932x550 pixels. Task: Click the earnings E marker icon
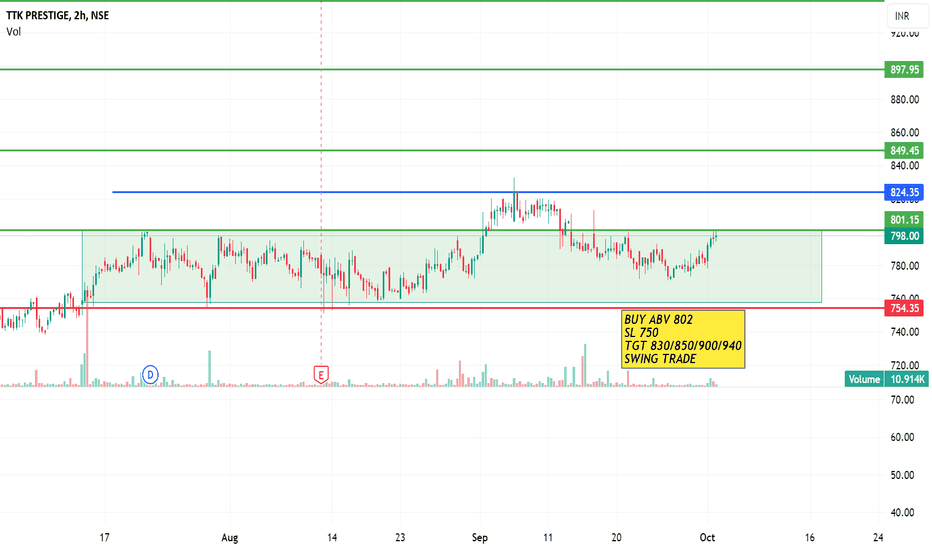pyautogui.click(x=321, y=375)
